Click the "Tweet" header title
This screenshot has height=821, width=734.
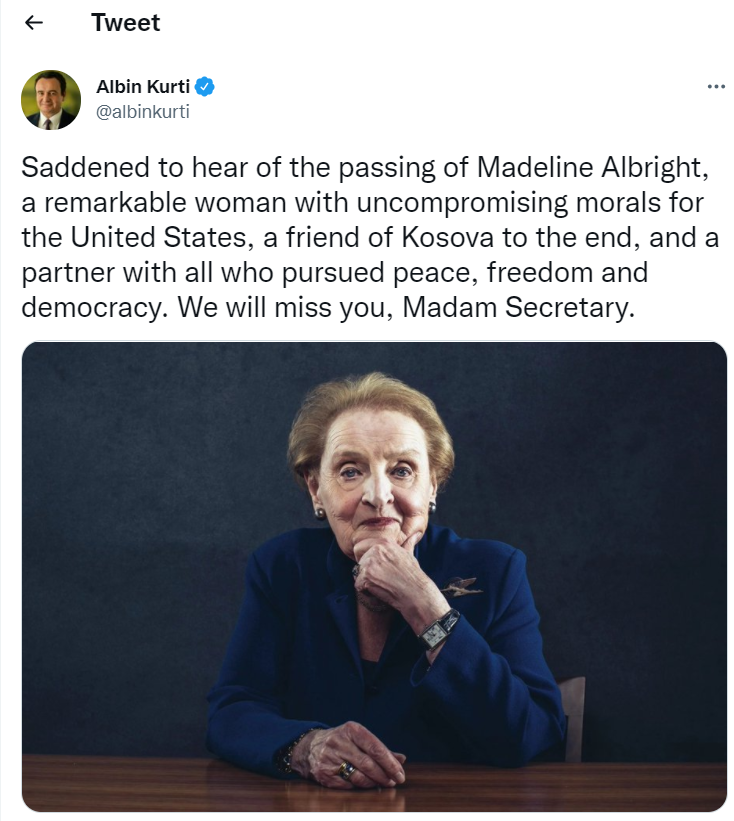[125, 23]
